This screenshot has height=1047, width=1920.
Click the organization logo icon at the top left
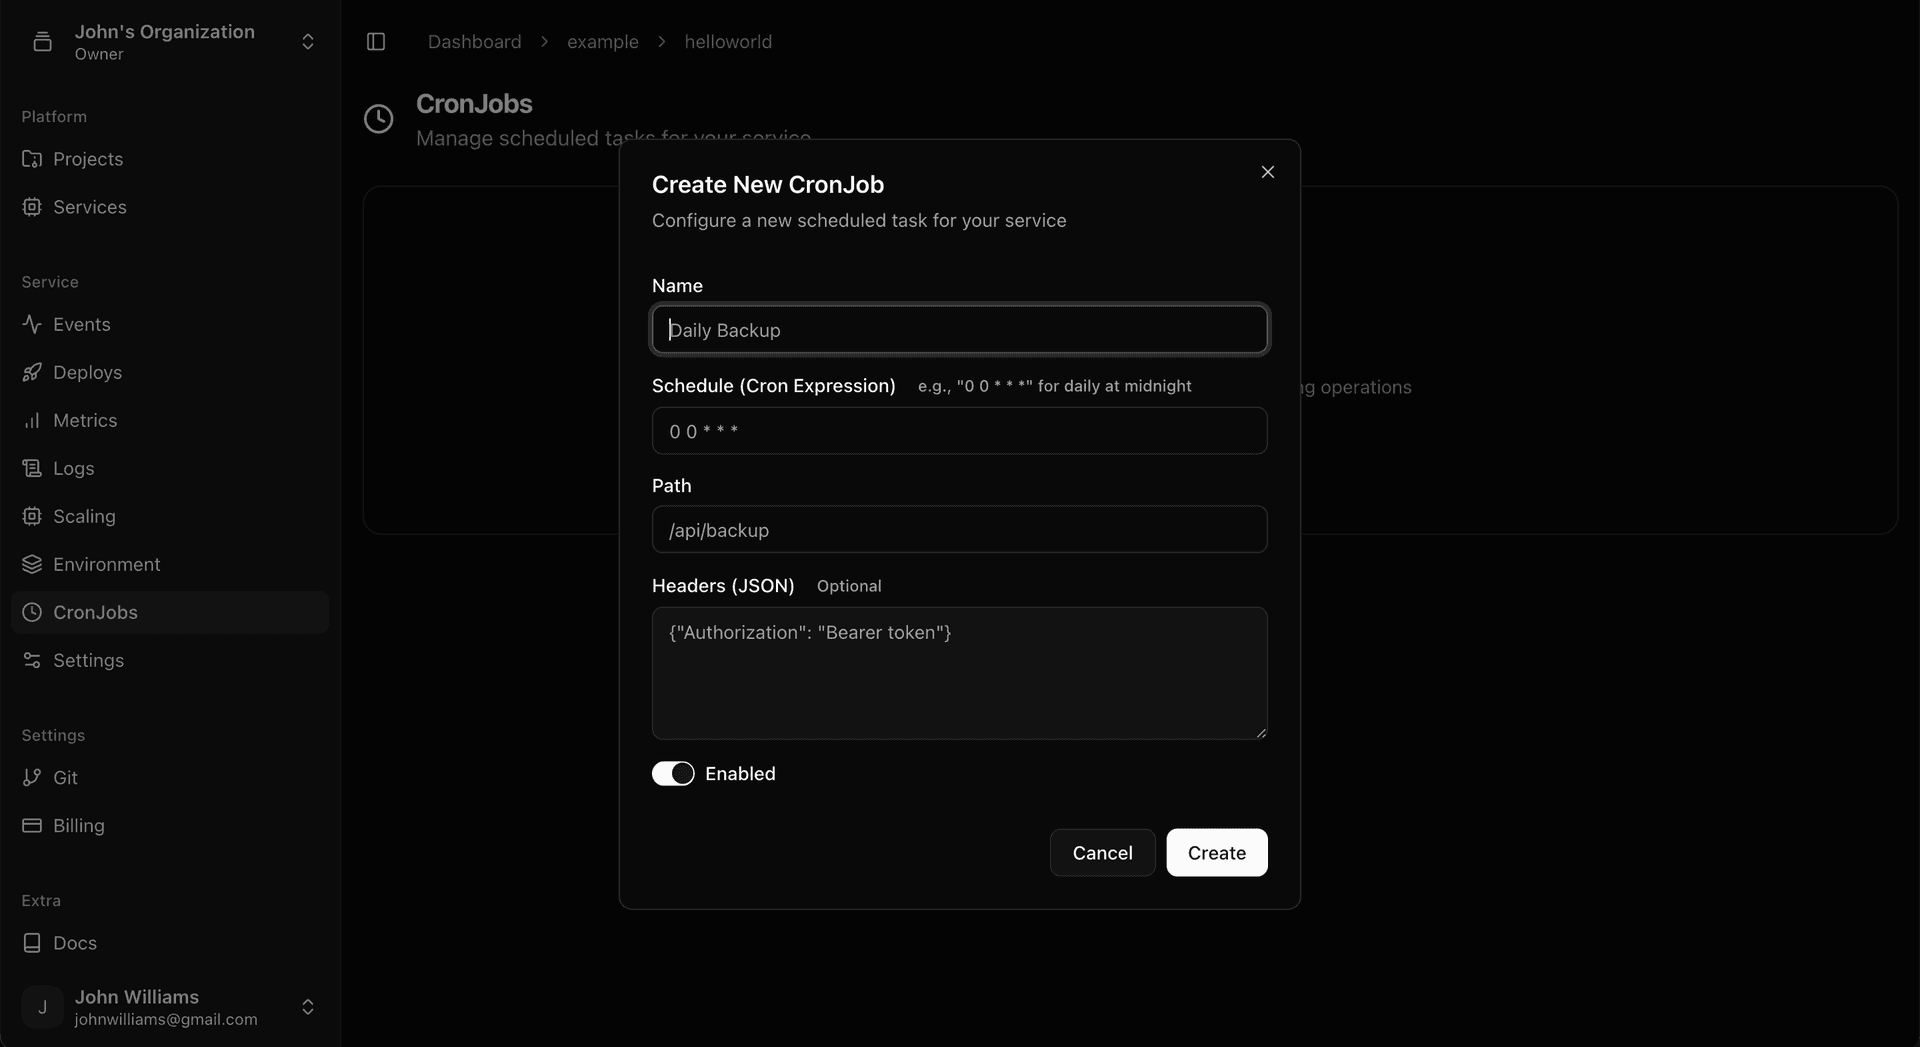(x=42, y=42)
